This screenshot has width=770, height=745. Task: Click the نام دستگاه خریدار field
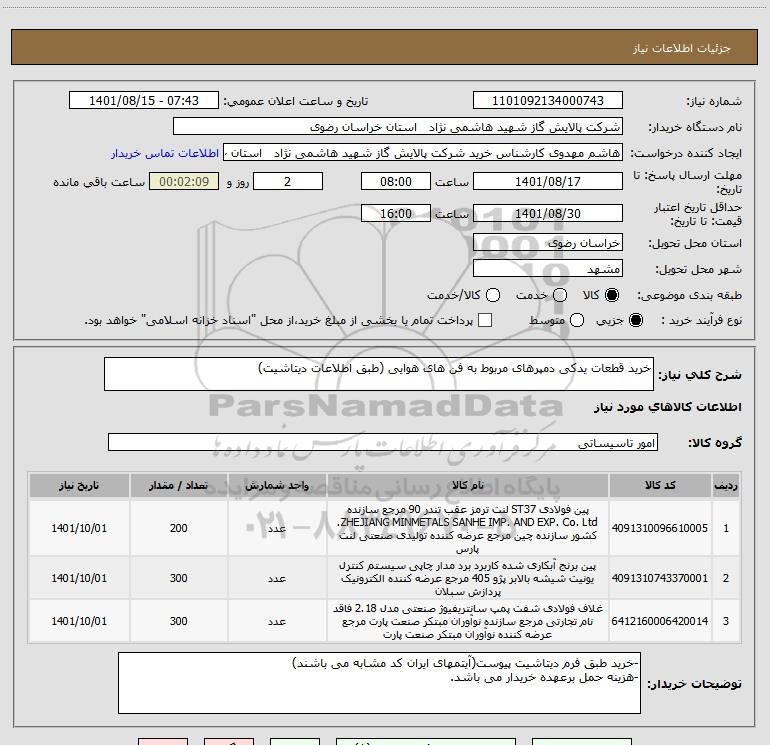(x=397, y=128)
